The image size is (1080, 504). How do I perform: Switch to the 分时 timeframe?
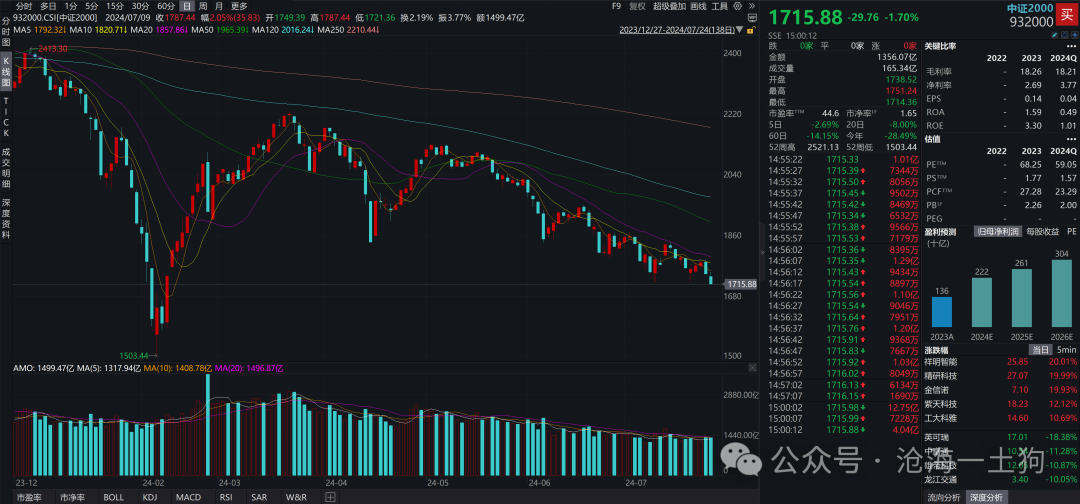coord(24,6)
